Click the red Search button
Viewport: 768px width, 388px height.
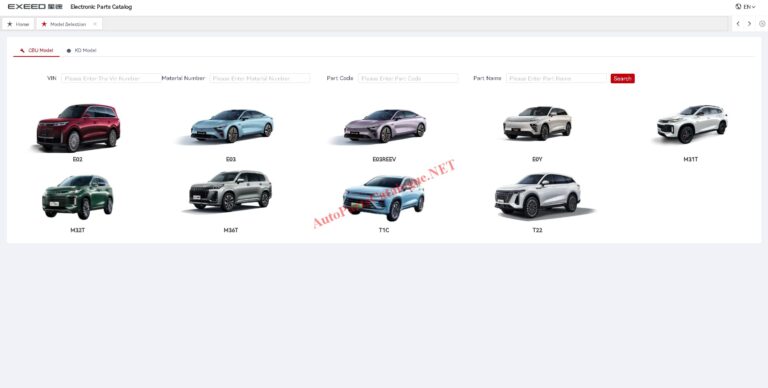pyautogui.click(x=623, y=78)
